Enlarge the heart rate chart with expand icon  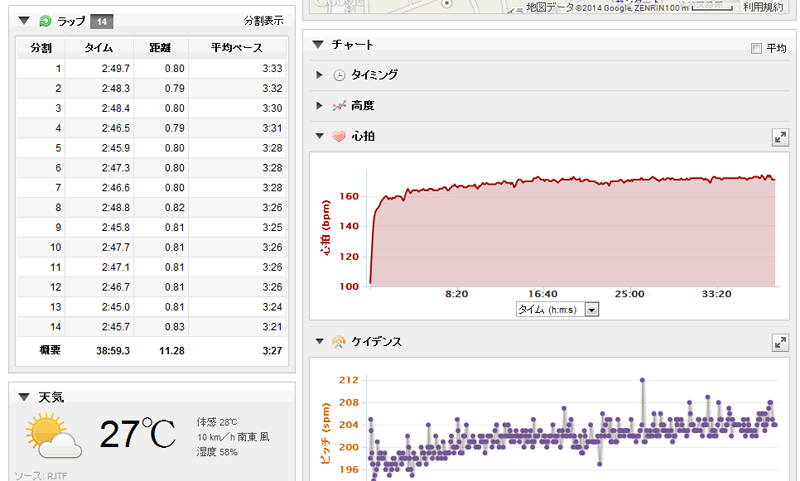click(x=780, y=137)
